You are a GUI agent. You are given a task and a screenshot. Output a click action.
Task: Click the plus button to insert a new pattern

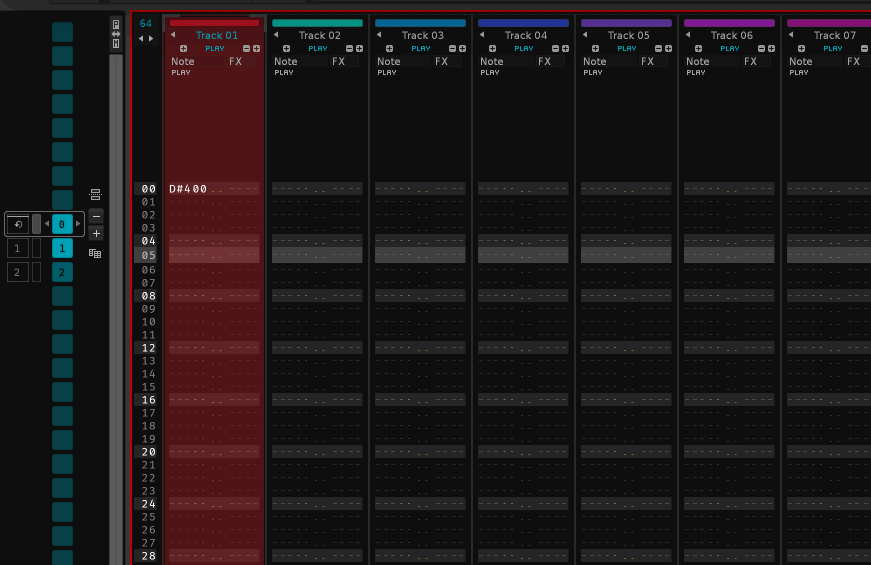pos(96,233)
